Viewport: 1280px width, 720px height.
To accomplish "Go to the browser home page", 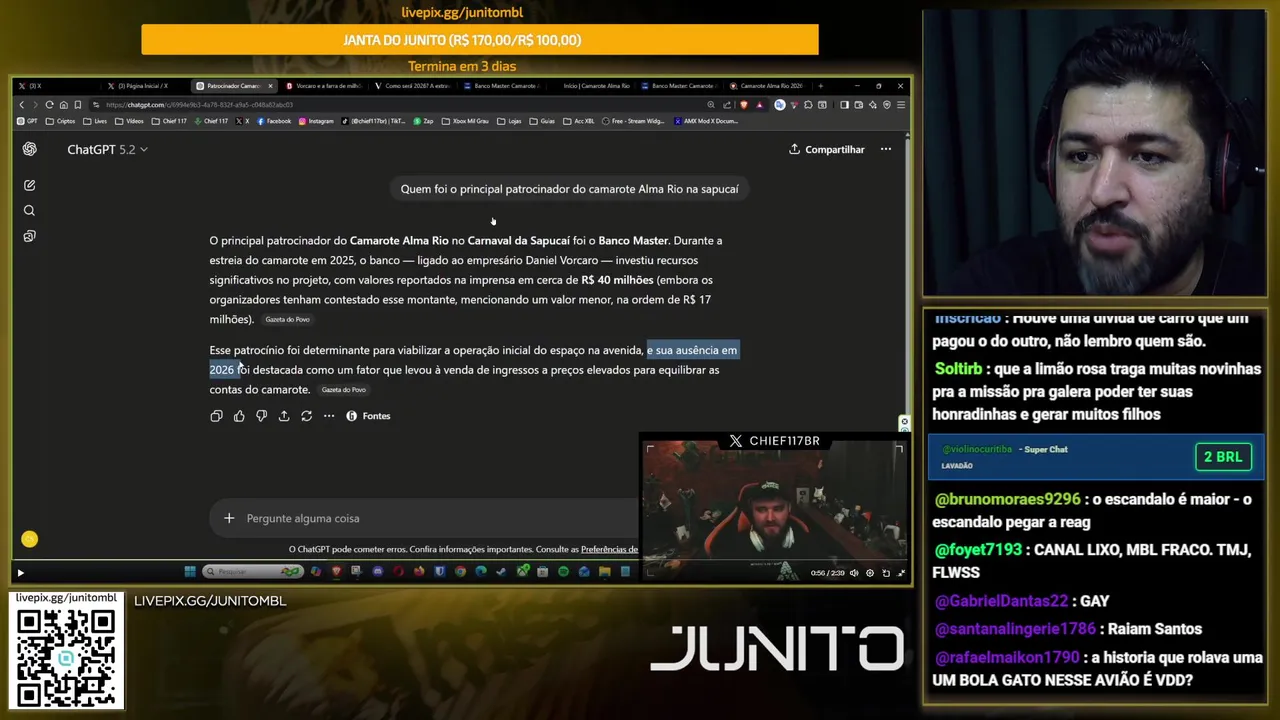I will [64, 105].
